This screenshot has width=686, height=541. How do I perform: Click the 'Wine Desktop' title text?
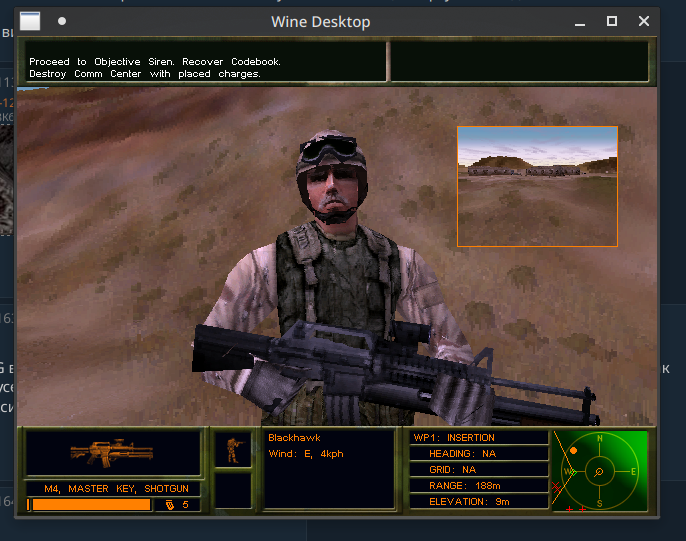(x=321, y=22)
